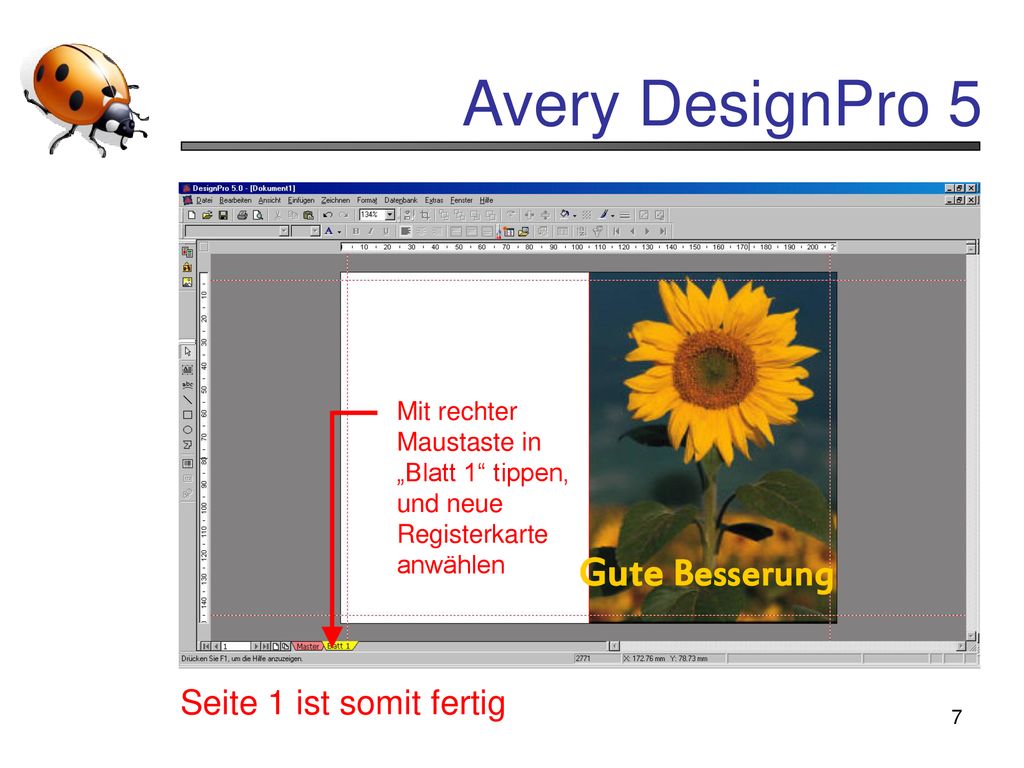Expand the font size dropdown
The width and height of the screenshot is (1024, 768).
tap(315, 231)
